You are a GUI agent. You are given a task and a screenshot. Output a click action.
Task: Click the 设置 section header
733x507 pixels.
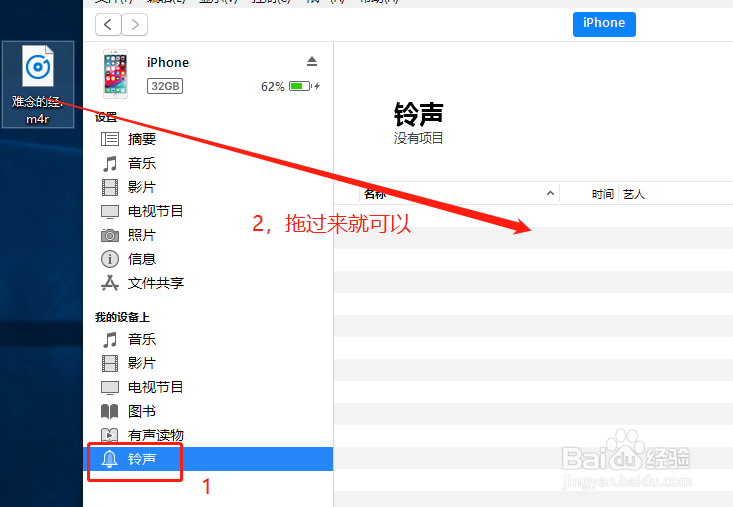coord(106,117)
